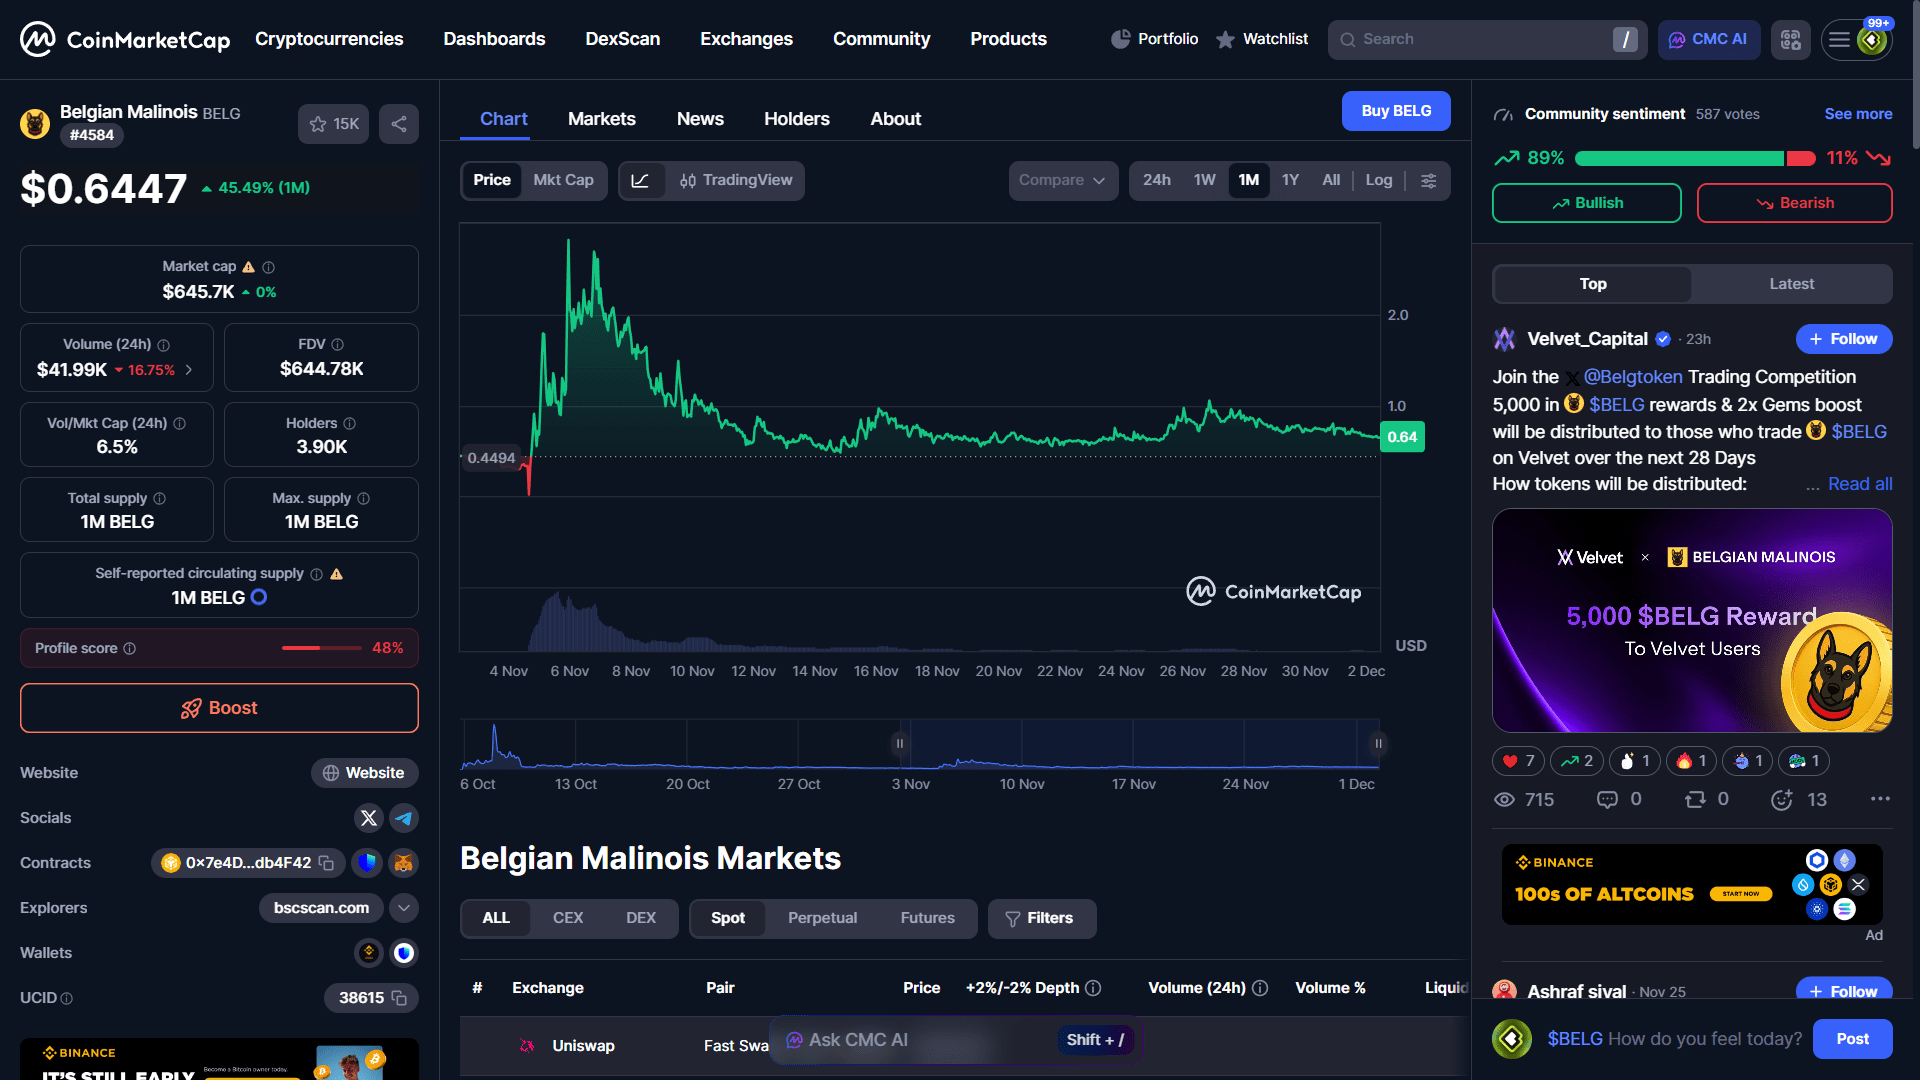Open the Holders tab
This screenshot has height=1080, width=1920.
pyautogui.click(x=796, y=119)
